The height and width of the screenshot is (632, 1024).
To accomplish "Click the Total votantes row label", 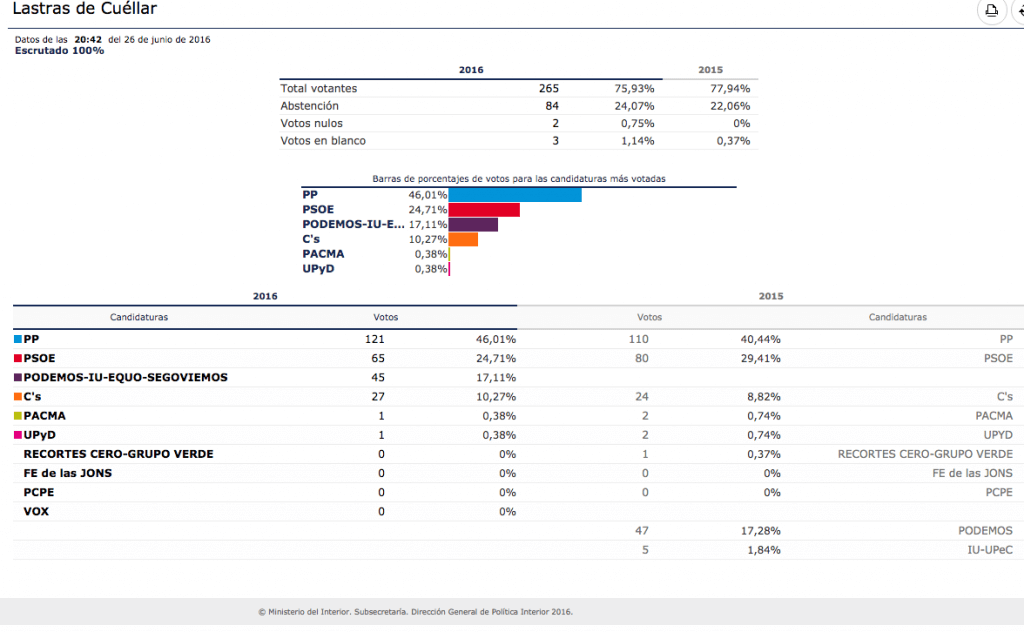I will point(318,88).
